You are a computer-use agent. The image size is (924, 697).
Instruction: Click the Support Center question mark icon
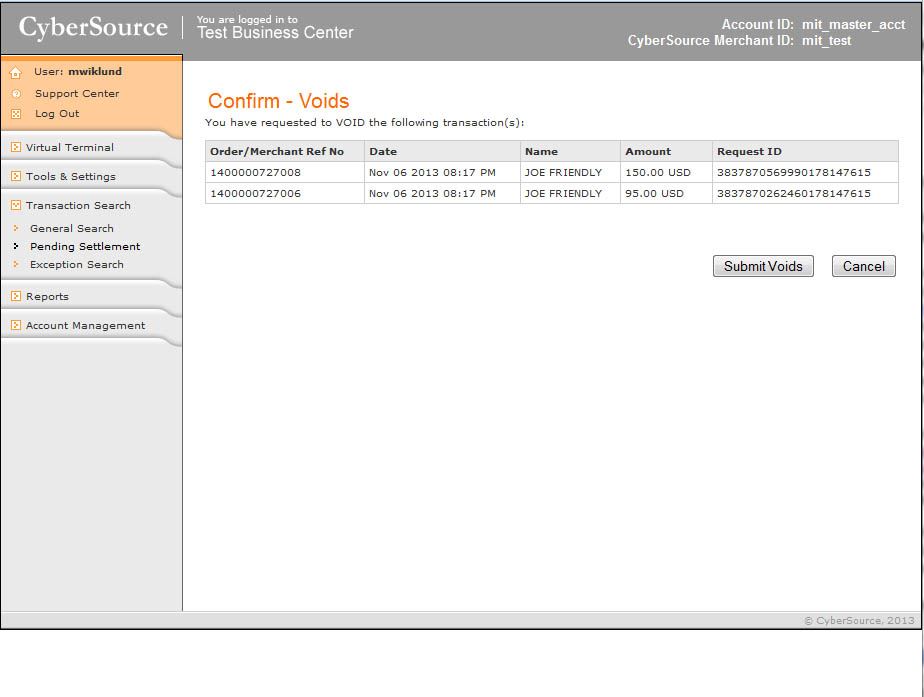click(16, 94)
